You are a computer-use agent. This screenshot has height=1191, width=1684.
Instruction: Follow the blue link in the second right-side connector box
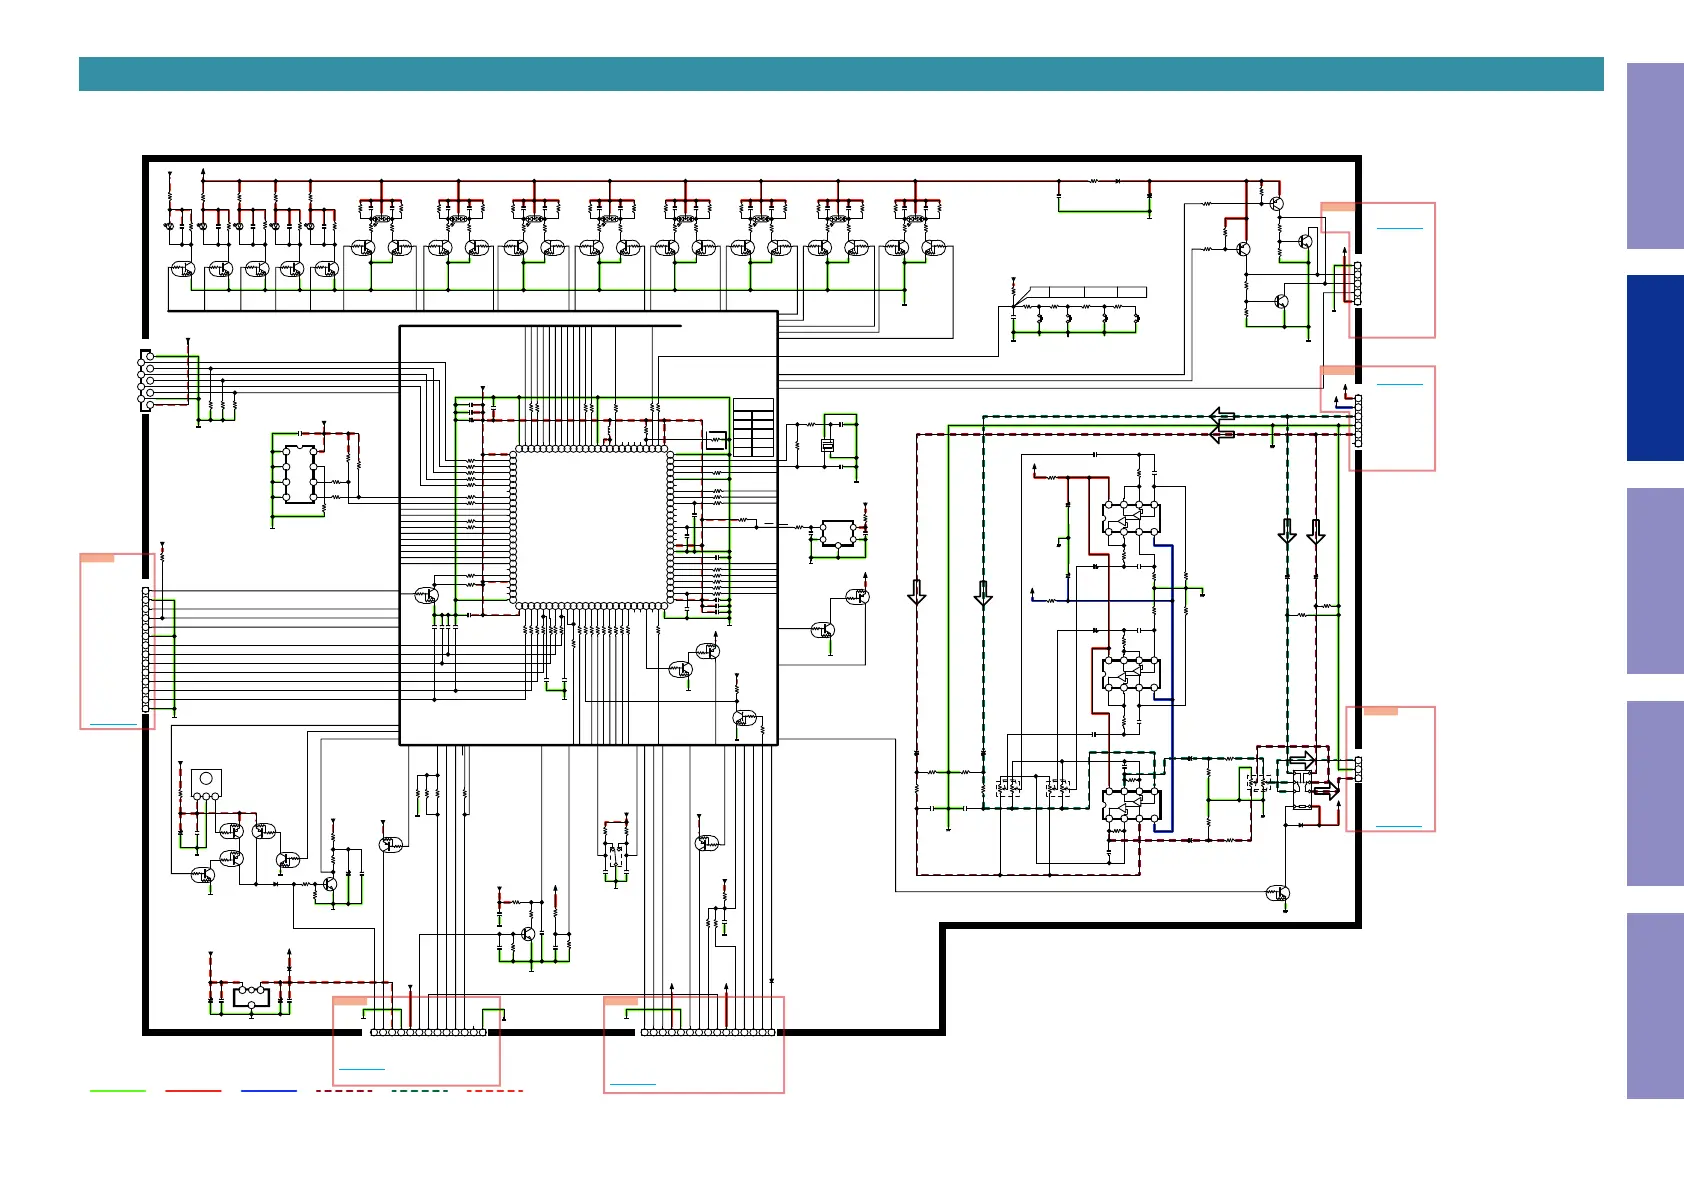pos(1399,383)
